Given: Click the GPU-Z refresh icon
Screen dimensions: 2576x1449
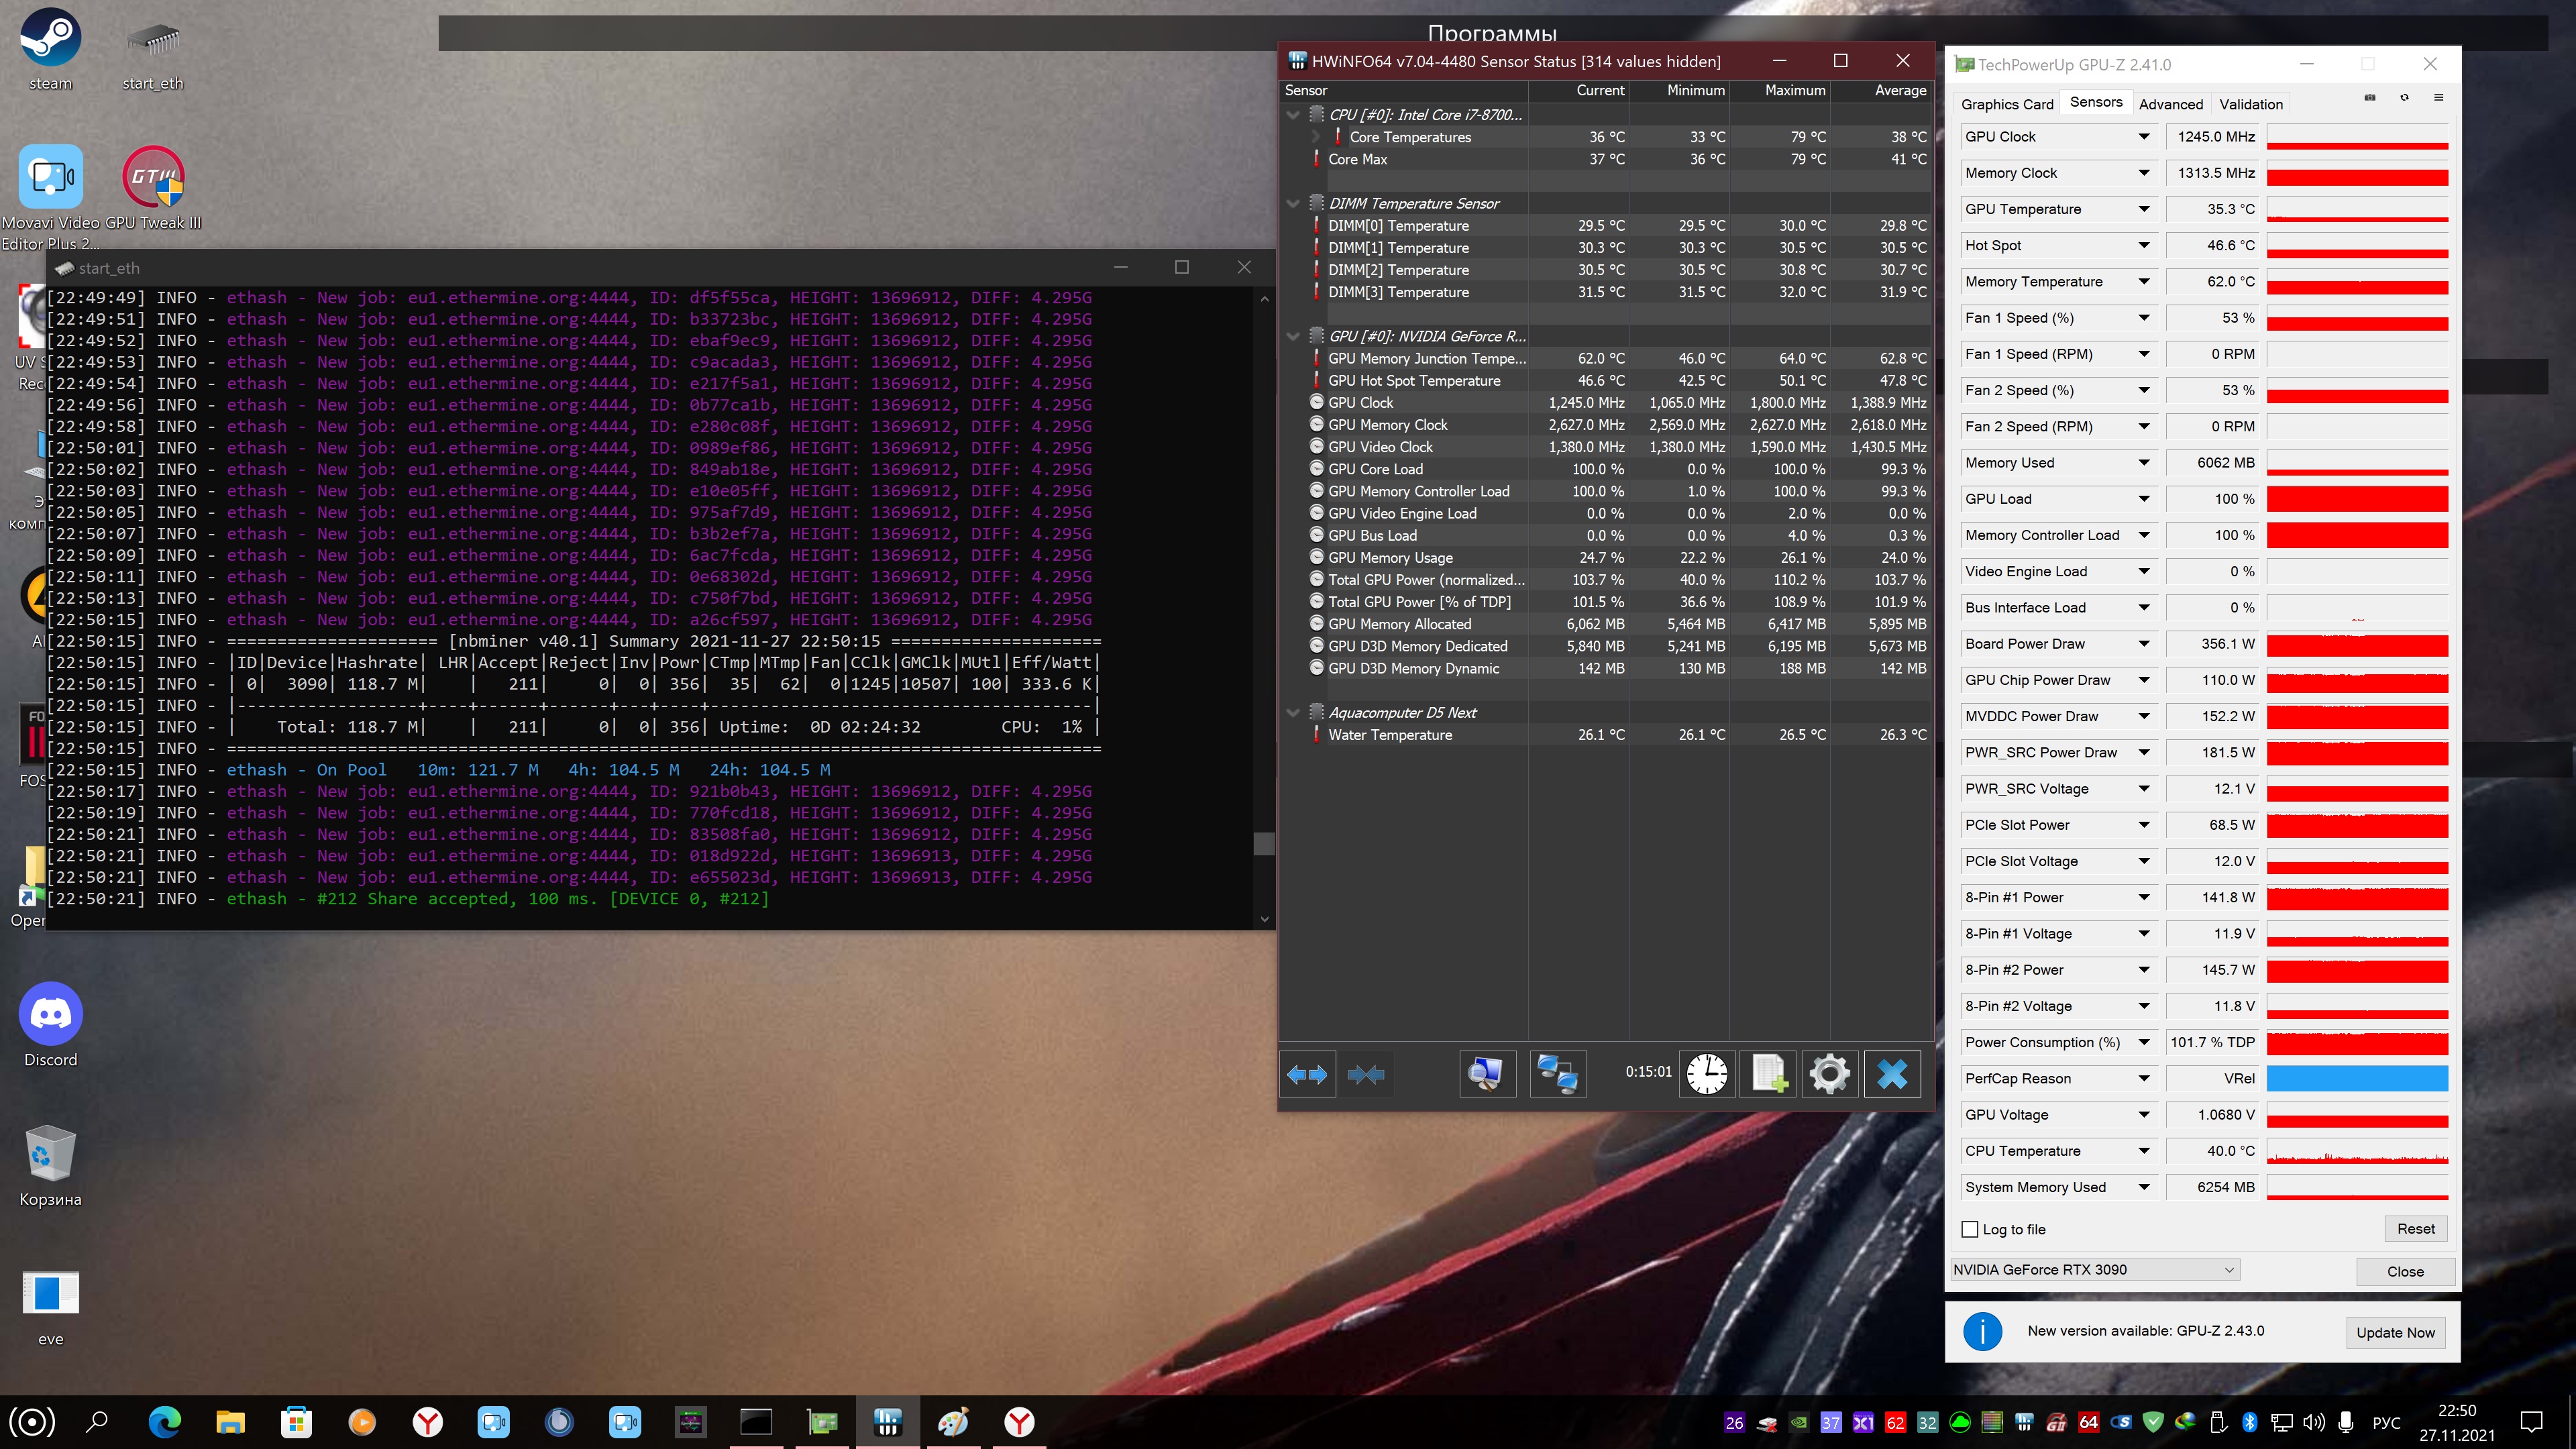Looking at the screenshot, I should pos(2404,98).
